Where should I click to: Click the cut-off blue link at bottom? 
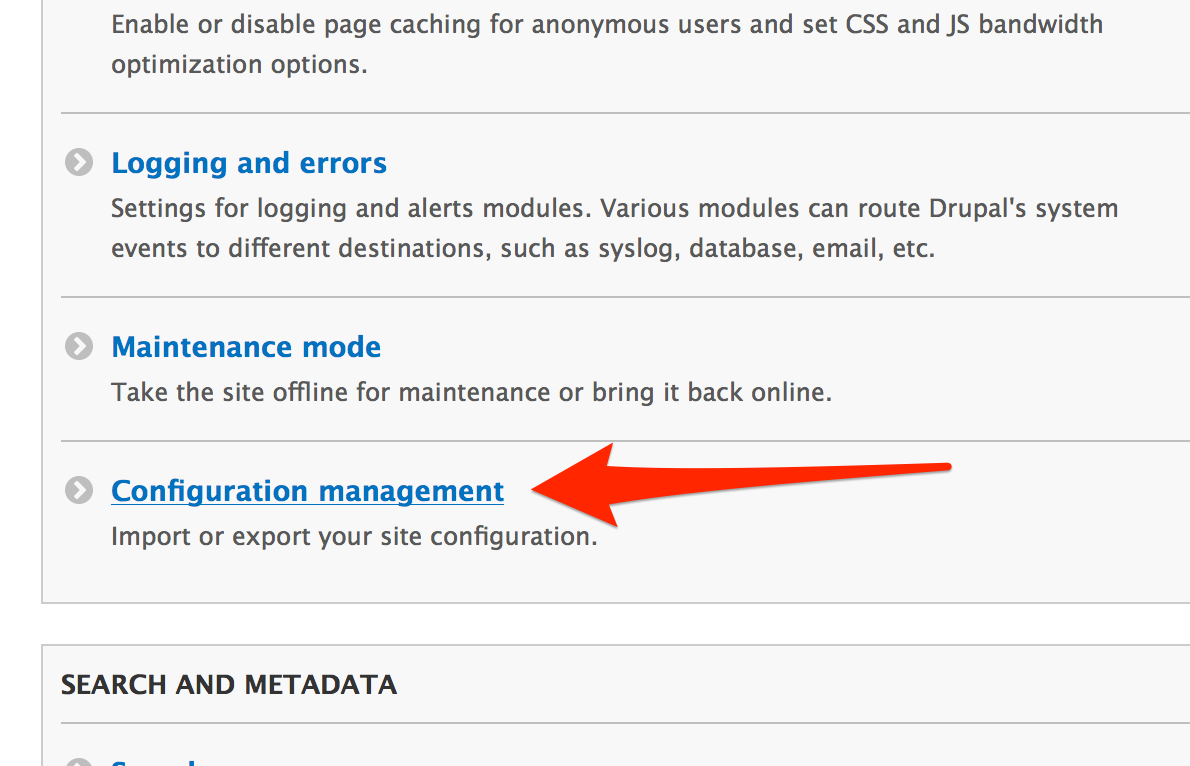150,762
